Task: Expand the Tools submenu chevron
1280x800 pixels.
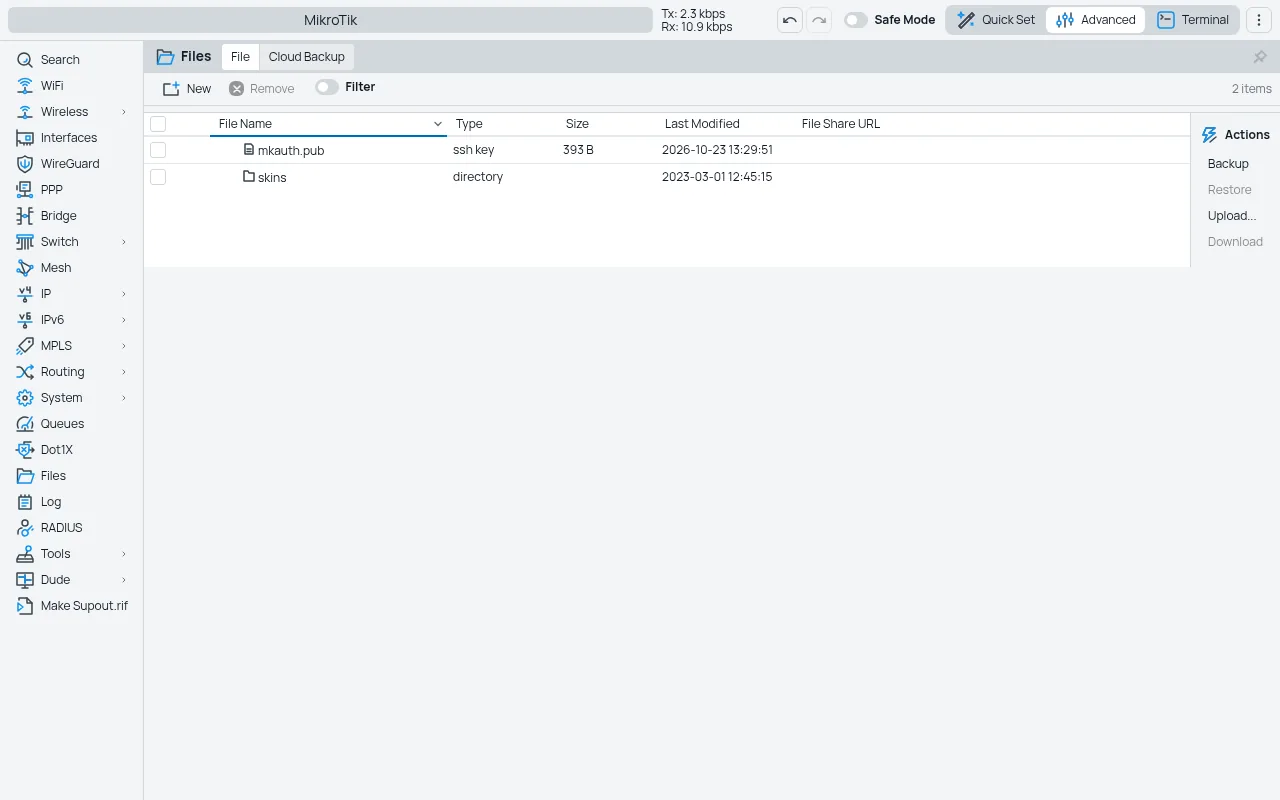Action: 124,554
